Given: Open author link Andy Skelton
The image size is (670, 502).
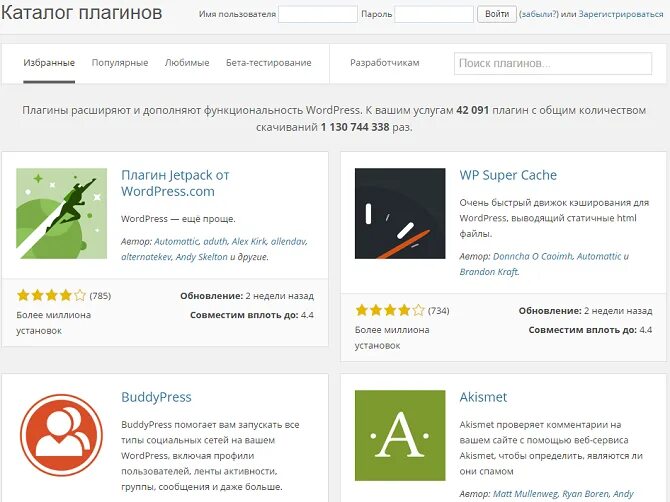Looking at the screenshot, I should 202,257.
